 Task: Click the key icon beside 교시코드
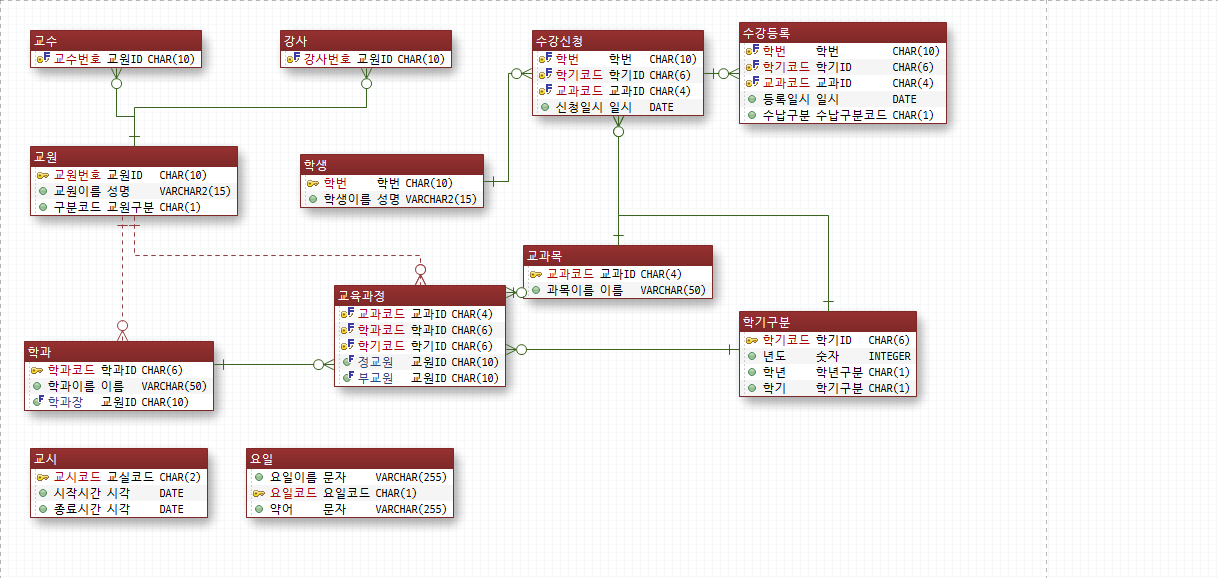click(42, 477)
